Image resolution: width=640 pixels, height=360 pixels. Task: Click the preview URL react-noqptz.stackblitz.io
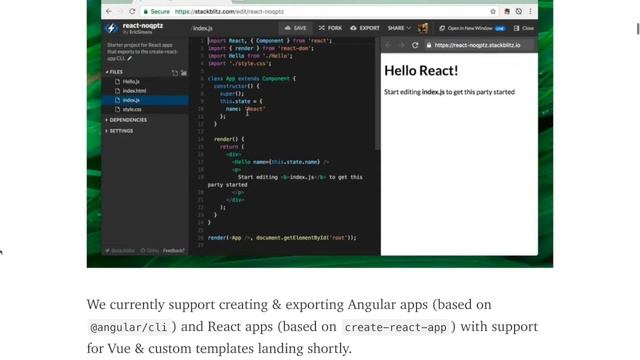tap(477, 45)
